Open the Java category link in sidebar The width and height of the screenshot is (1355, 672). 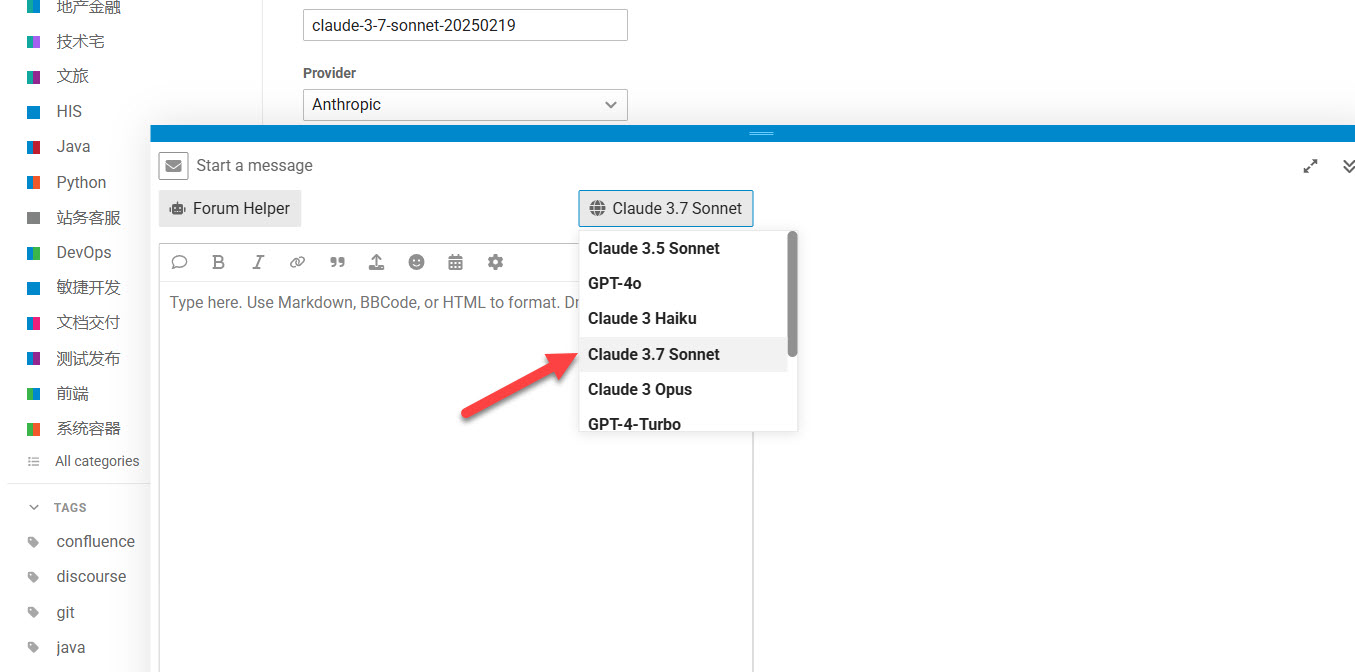click(73, 147)
